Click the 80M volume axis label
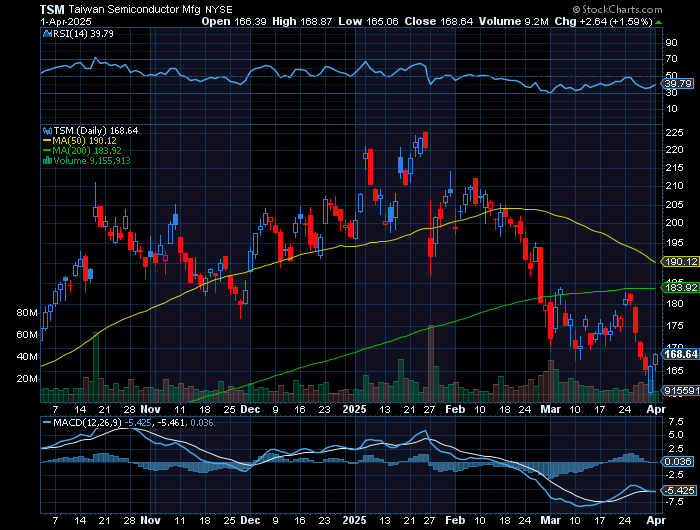The height and width of the screenshot is (530, 700). coord(27,313)
